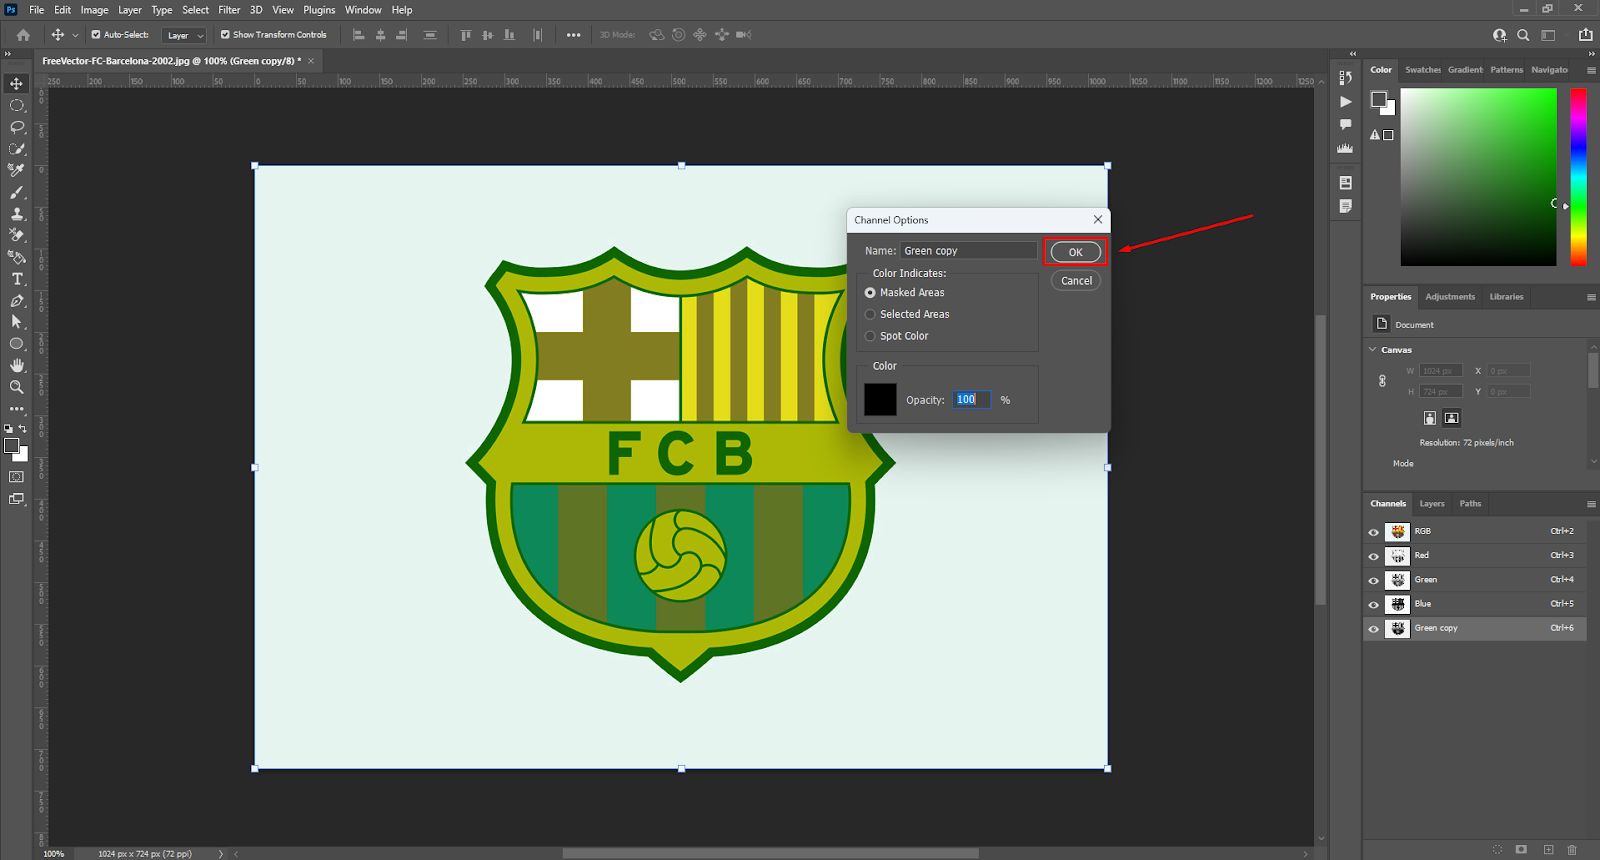Image resolution: width=1600 pixels, height=860 pixels.
Task: Cancel the Channel Options dialog
Action: click(x=1076, y=281)
